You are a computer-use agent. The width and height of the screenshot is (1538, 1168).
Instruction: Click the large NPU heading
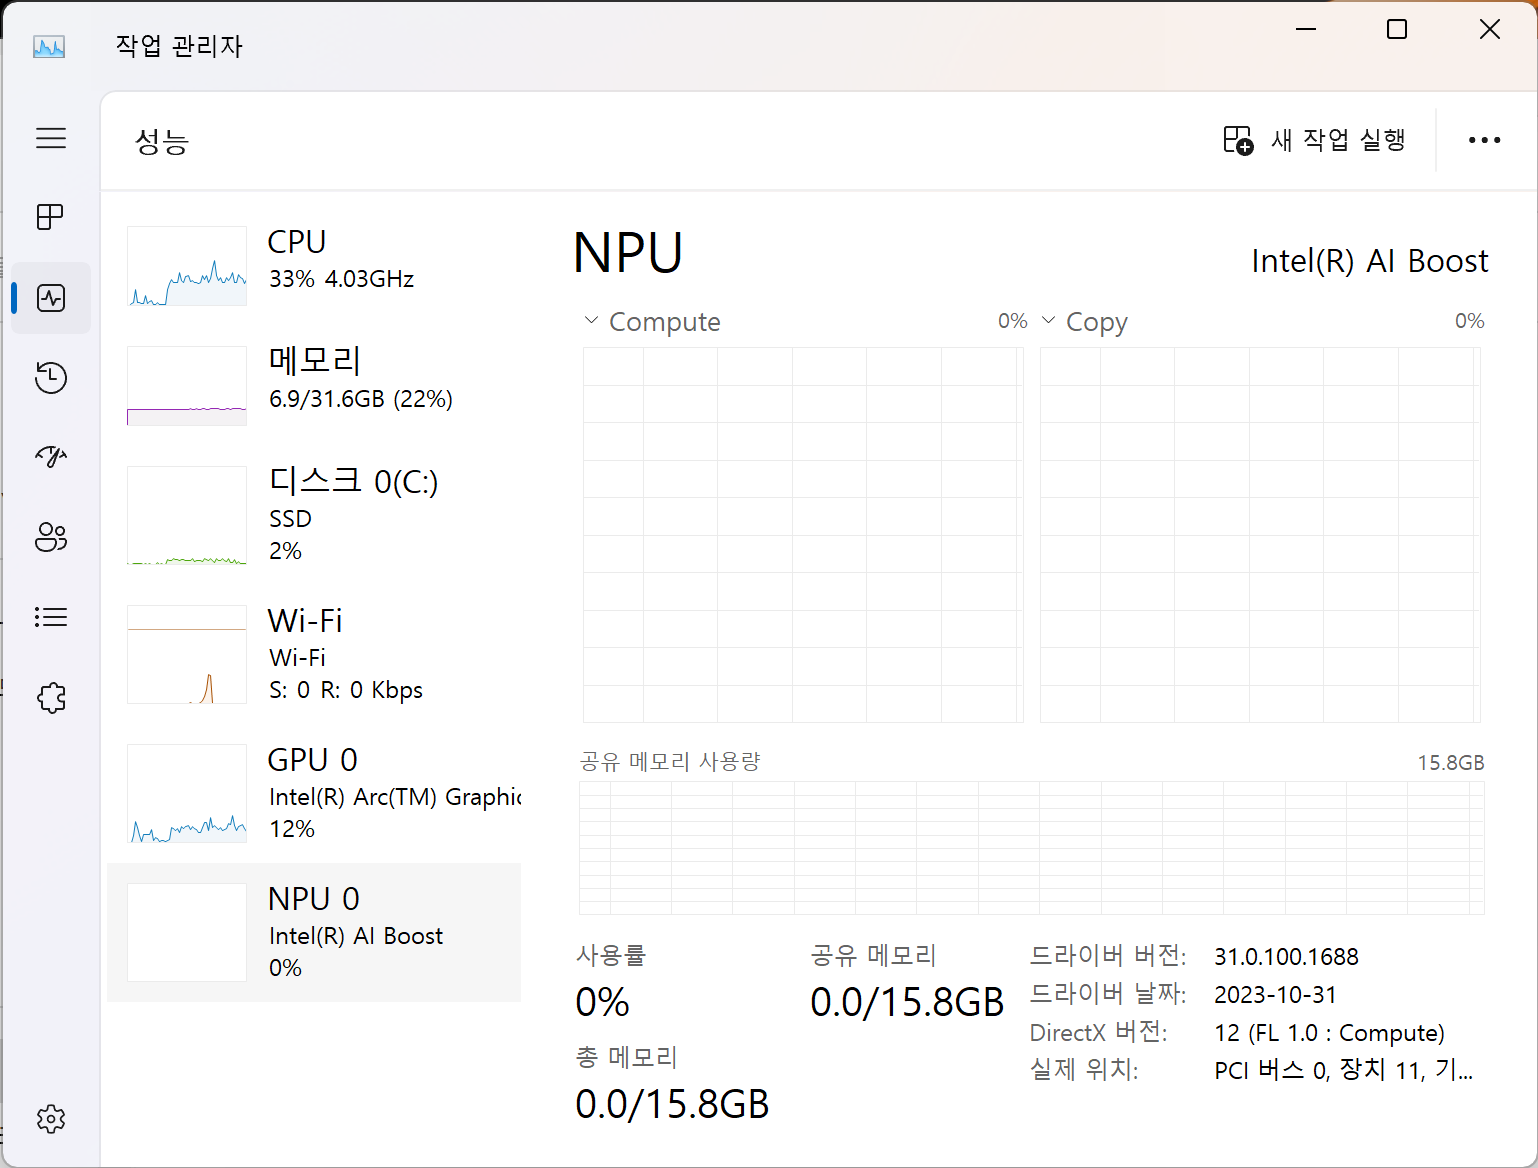coord(628,252)
